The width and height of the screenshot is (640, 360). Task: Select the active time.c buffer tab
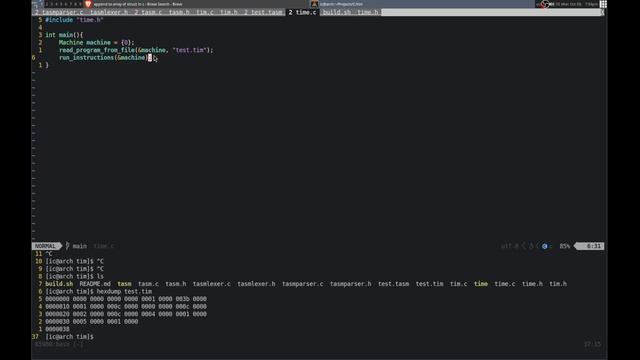pos(302,12)
